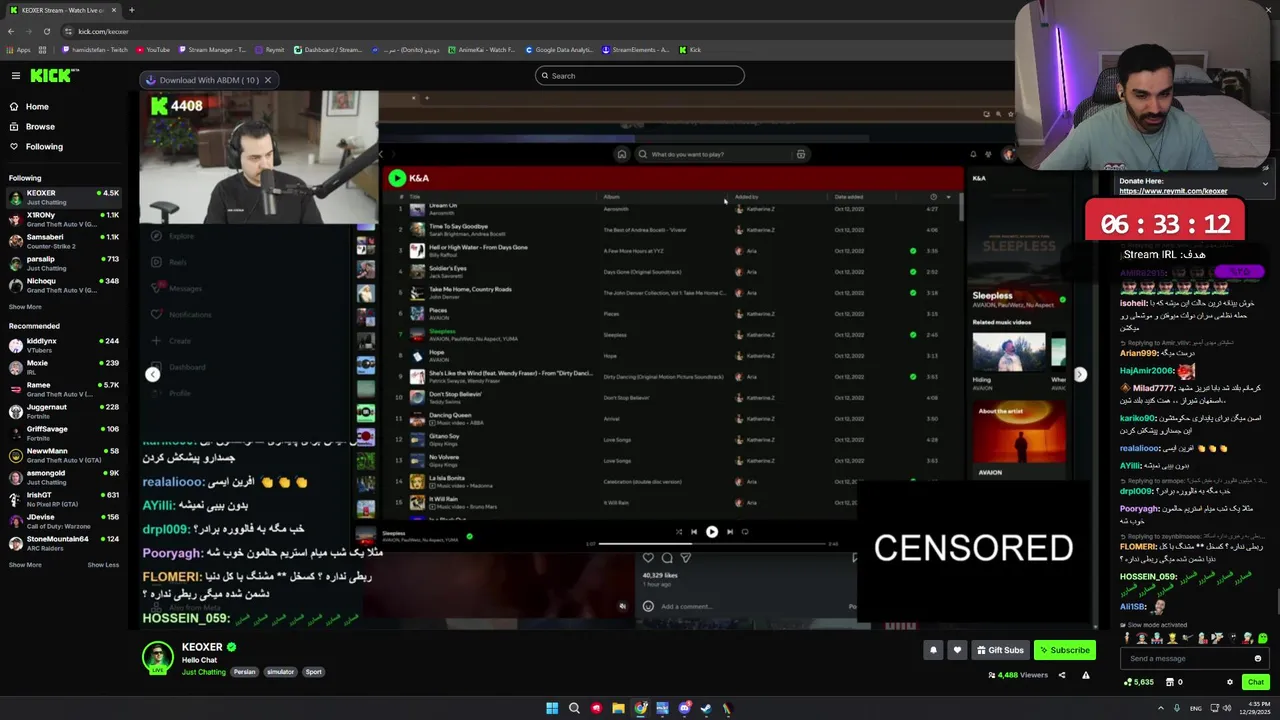Viewport: 1280px width, 720px height.
Task: Click notification bell for KEOXER
Action: [x=933, y=650]
